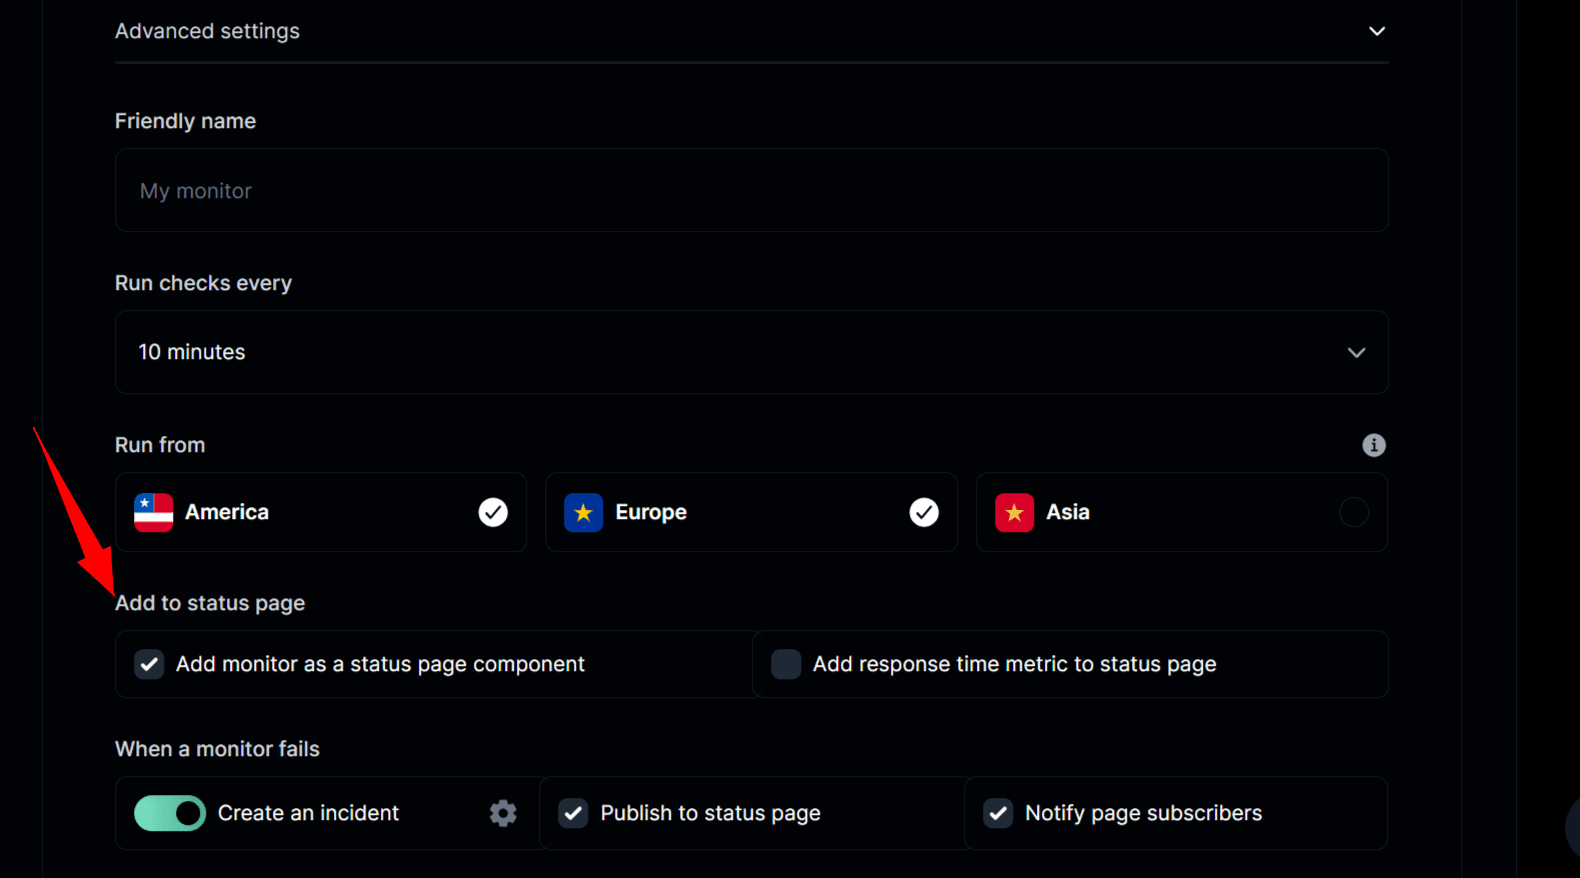
Task: Click the info icon beside Run from
Action: (1373, 445)
